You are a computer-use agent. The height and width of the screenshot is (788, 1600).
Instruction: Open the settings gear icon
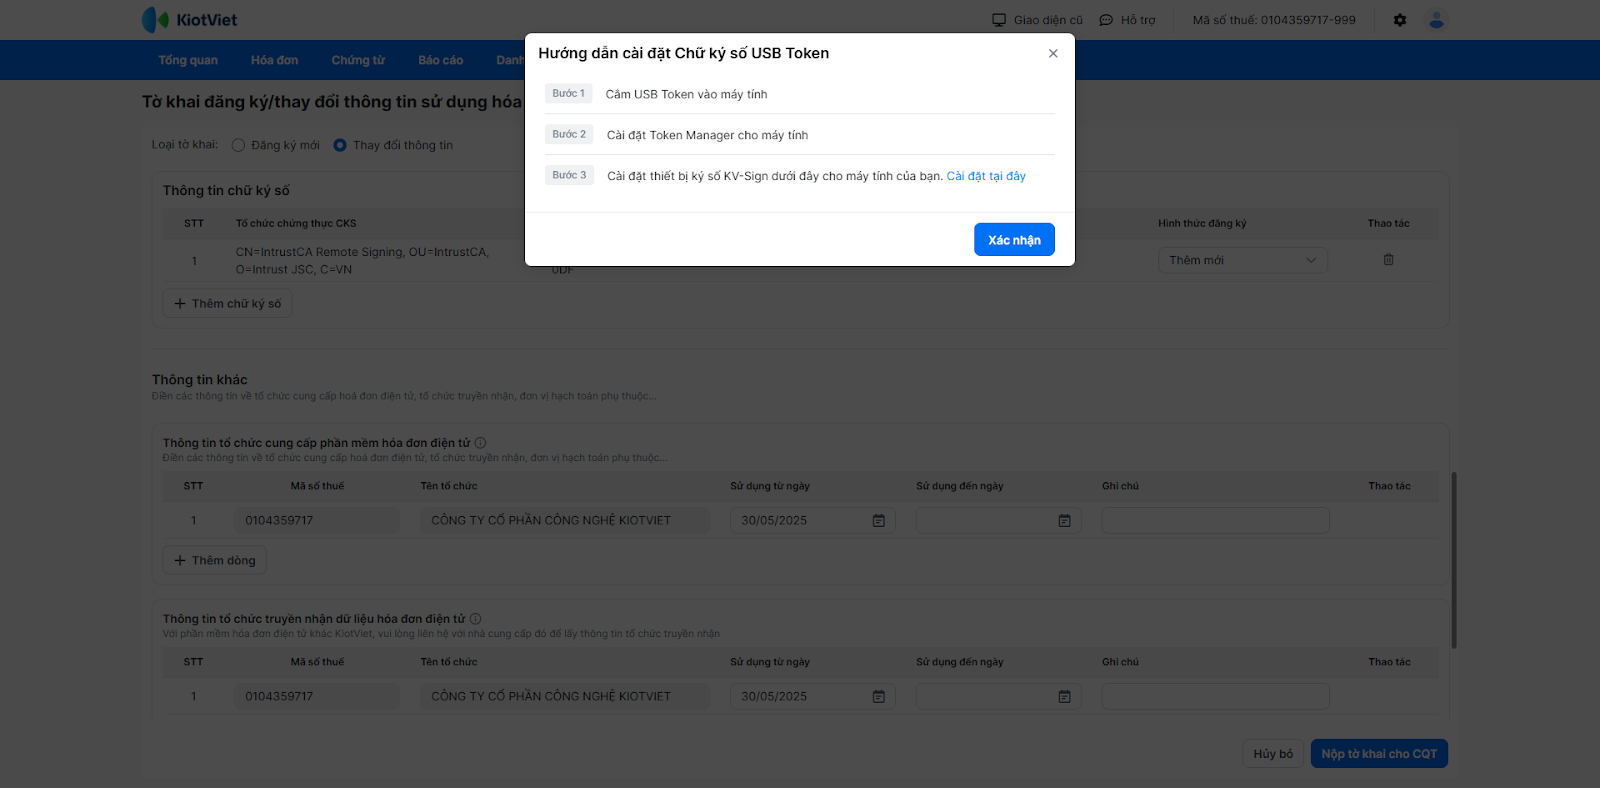click(x=1400, y=20)
